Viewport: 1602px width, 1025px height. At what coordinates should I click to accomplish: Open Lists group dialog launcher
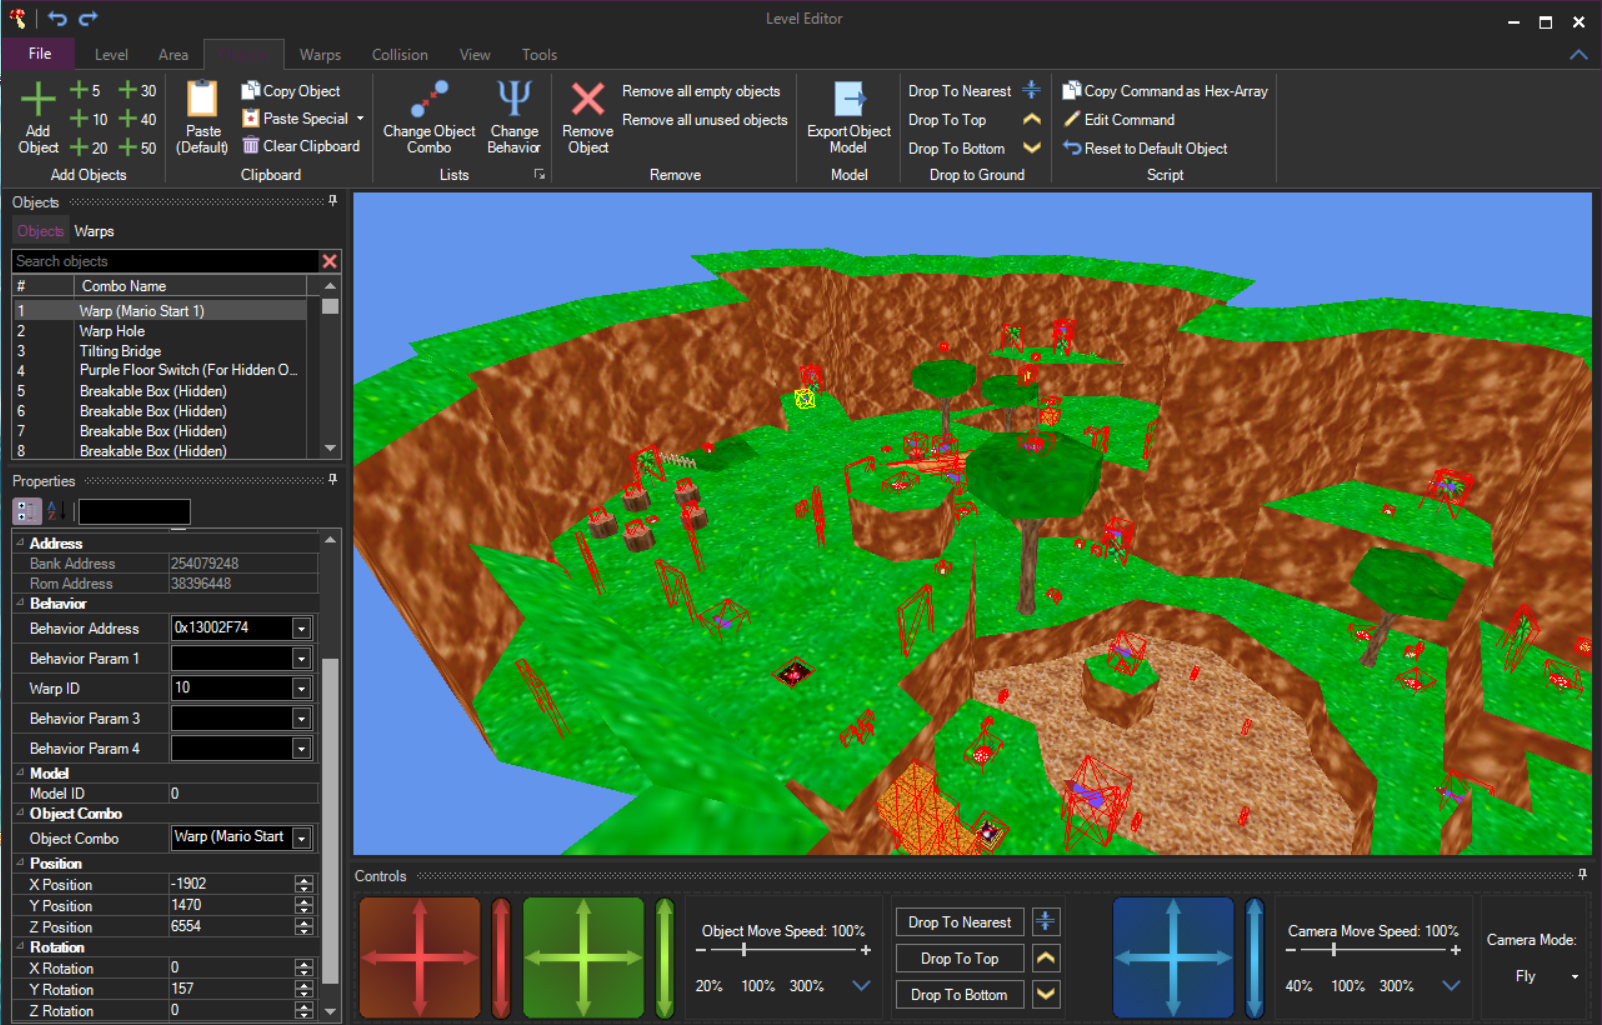(x=539, y=174)
